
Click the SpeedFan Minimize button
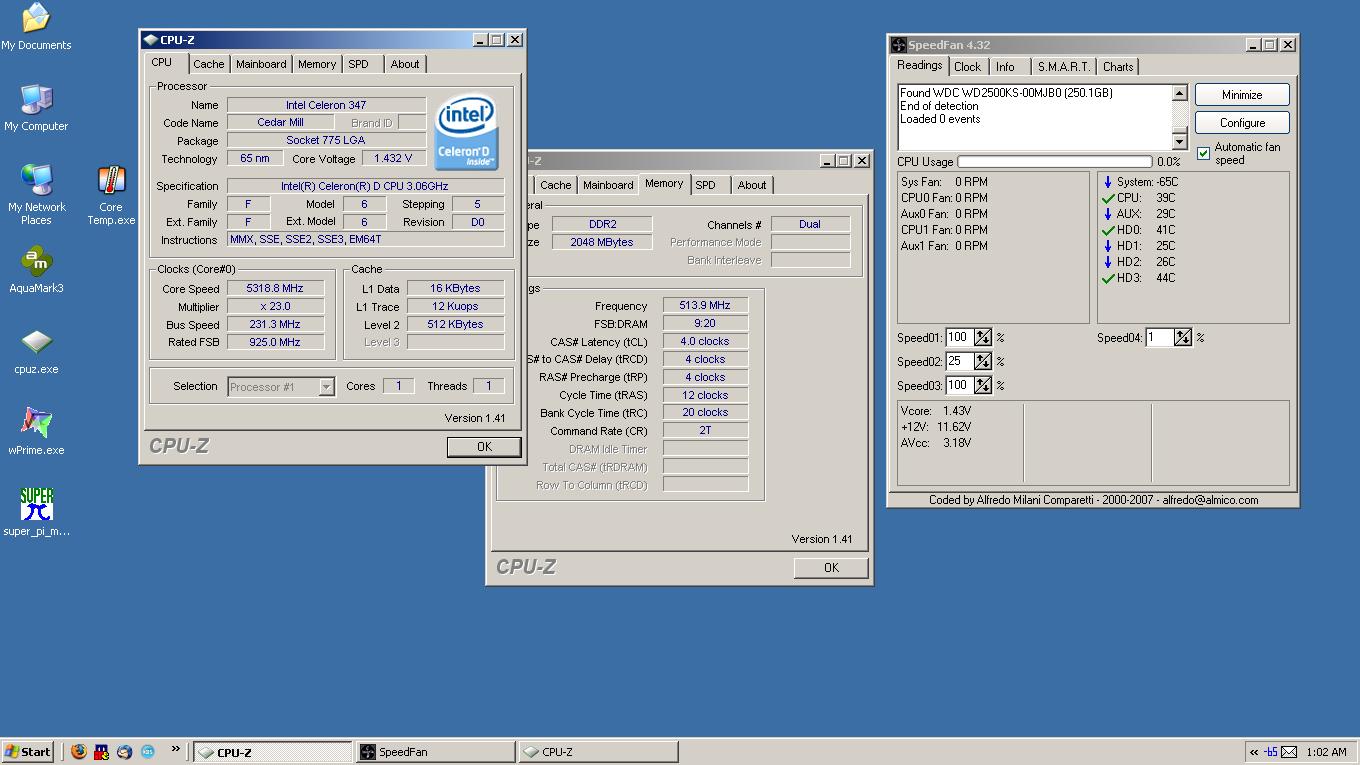pos(1242,95)
